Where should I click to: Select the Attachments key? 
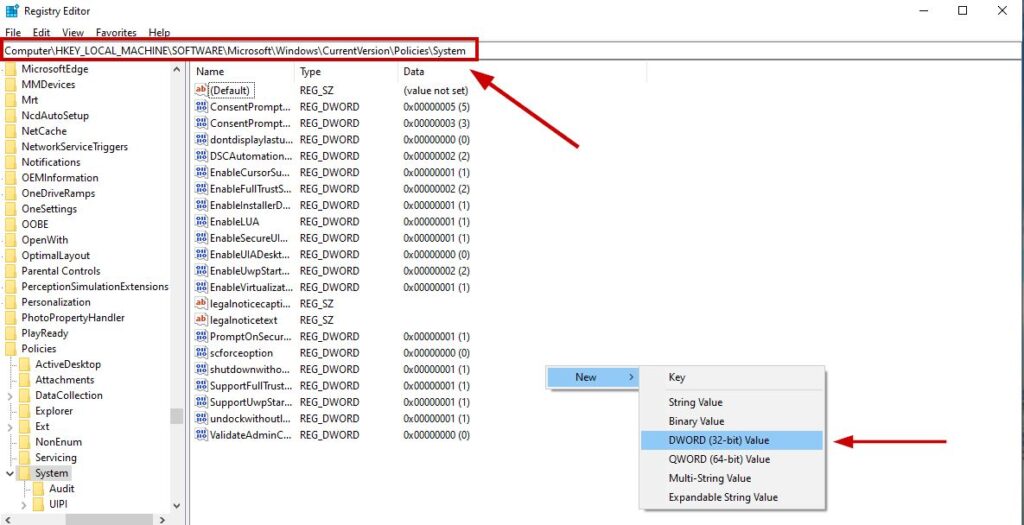click(x=65, y=380)
